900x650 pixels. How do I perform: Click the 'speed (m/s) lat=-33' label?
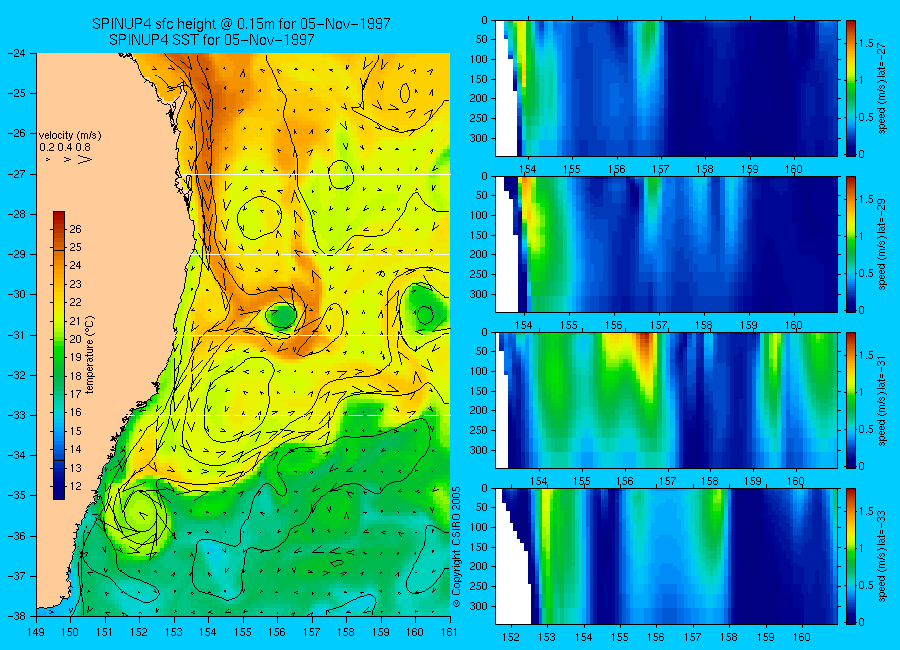coord(882,556)
